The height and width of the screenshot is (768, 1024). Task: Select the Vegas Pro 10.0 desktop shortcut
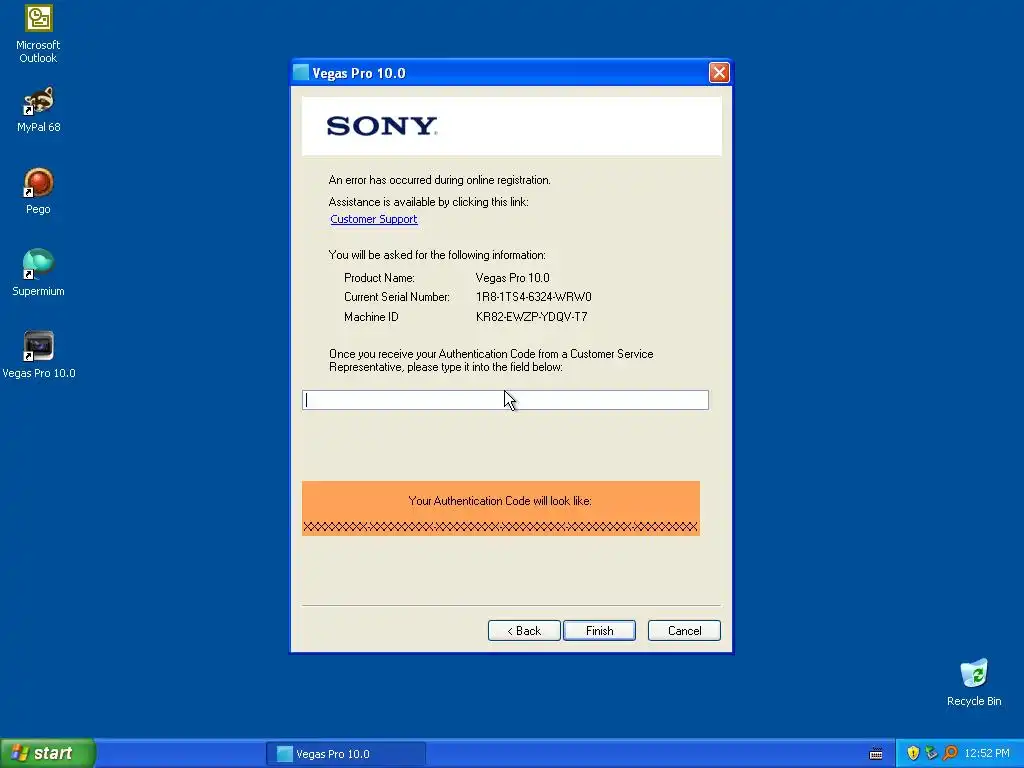click(x=39, y=355)
